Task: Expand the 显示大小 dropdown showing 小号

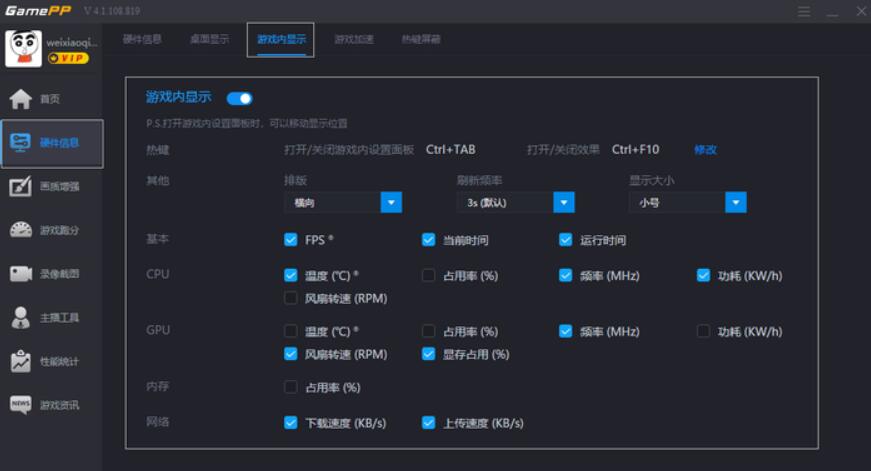Action: coord(736,202)
